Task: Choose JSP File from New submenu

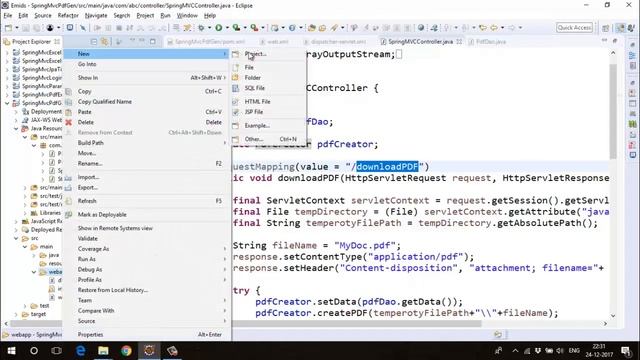Action: [269, 112]
